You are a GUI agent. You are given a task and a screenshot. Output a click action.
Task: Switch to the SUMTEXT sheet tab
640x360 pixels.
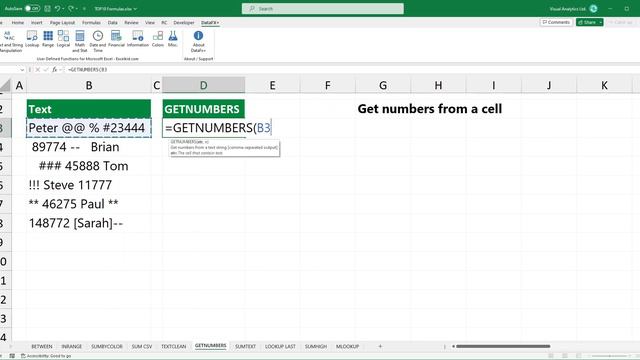click(x=245, y=346)
